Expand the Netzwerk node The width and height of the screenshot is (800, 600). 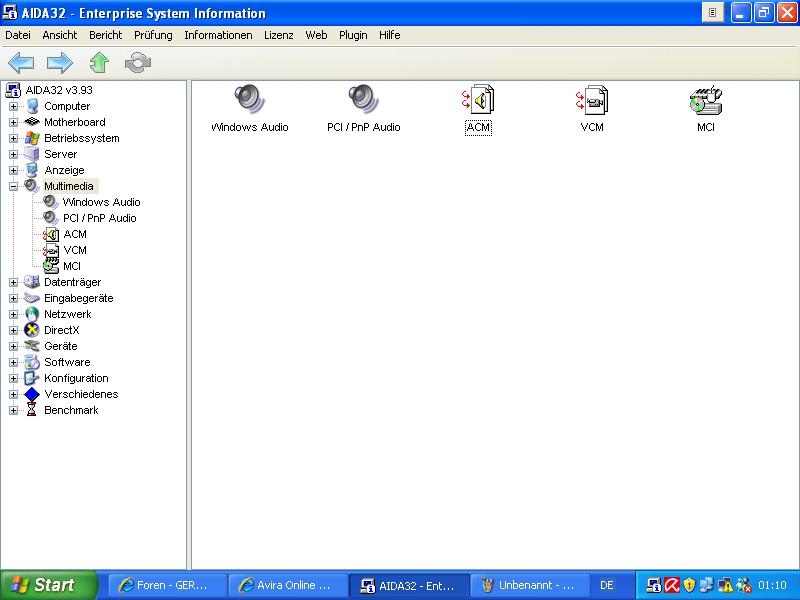(x=13, y=314)
